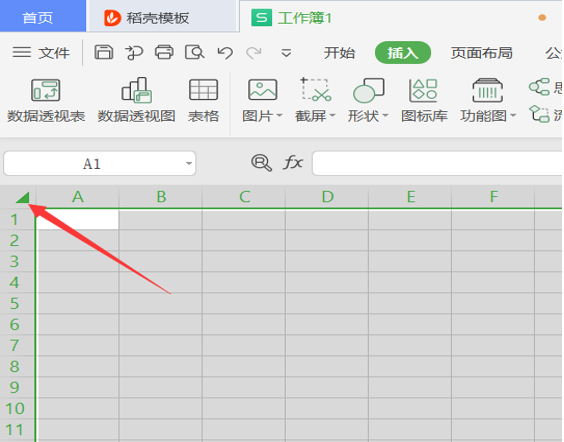
Task: Open Print Preview icon
Action: pos(195,53)
